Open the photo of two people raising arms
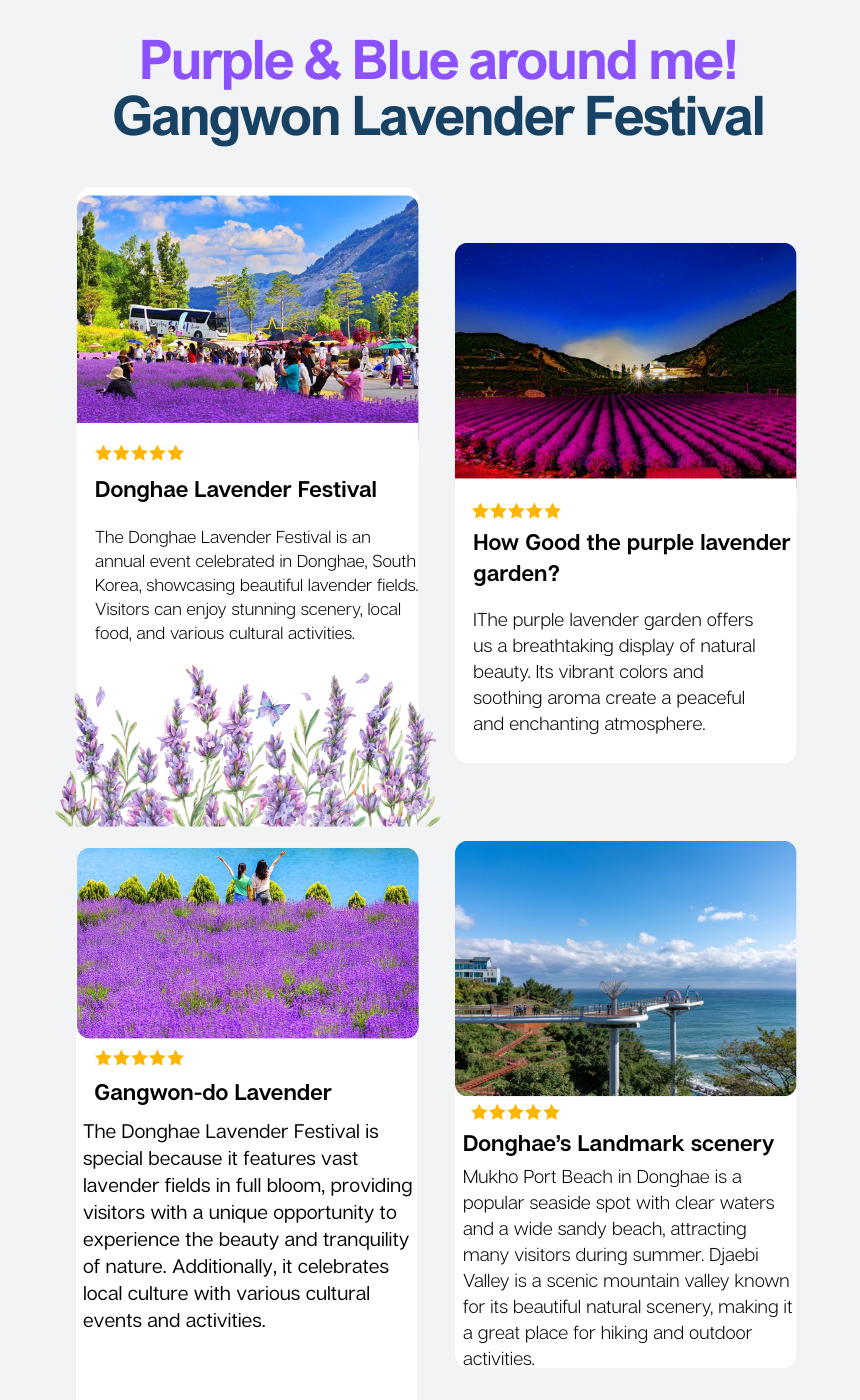Viewport: 860px width, 1400px height. pyautogui.click(x=247, y=943)
